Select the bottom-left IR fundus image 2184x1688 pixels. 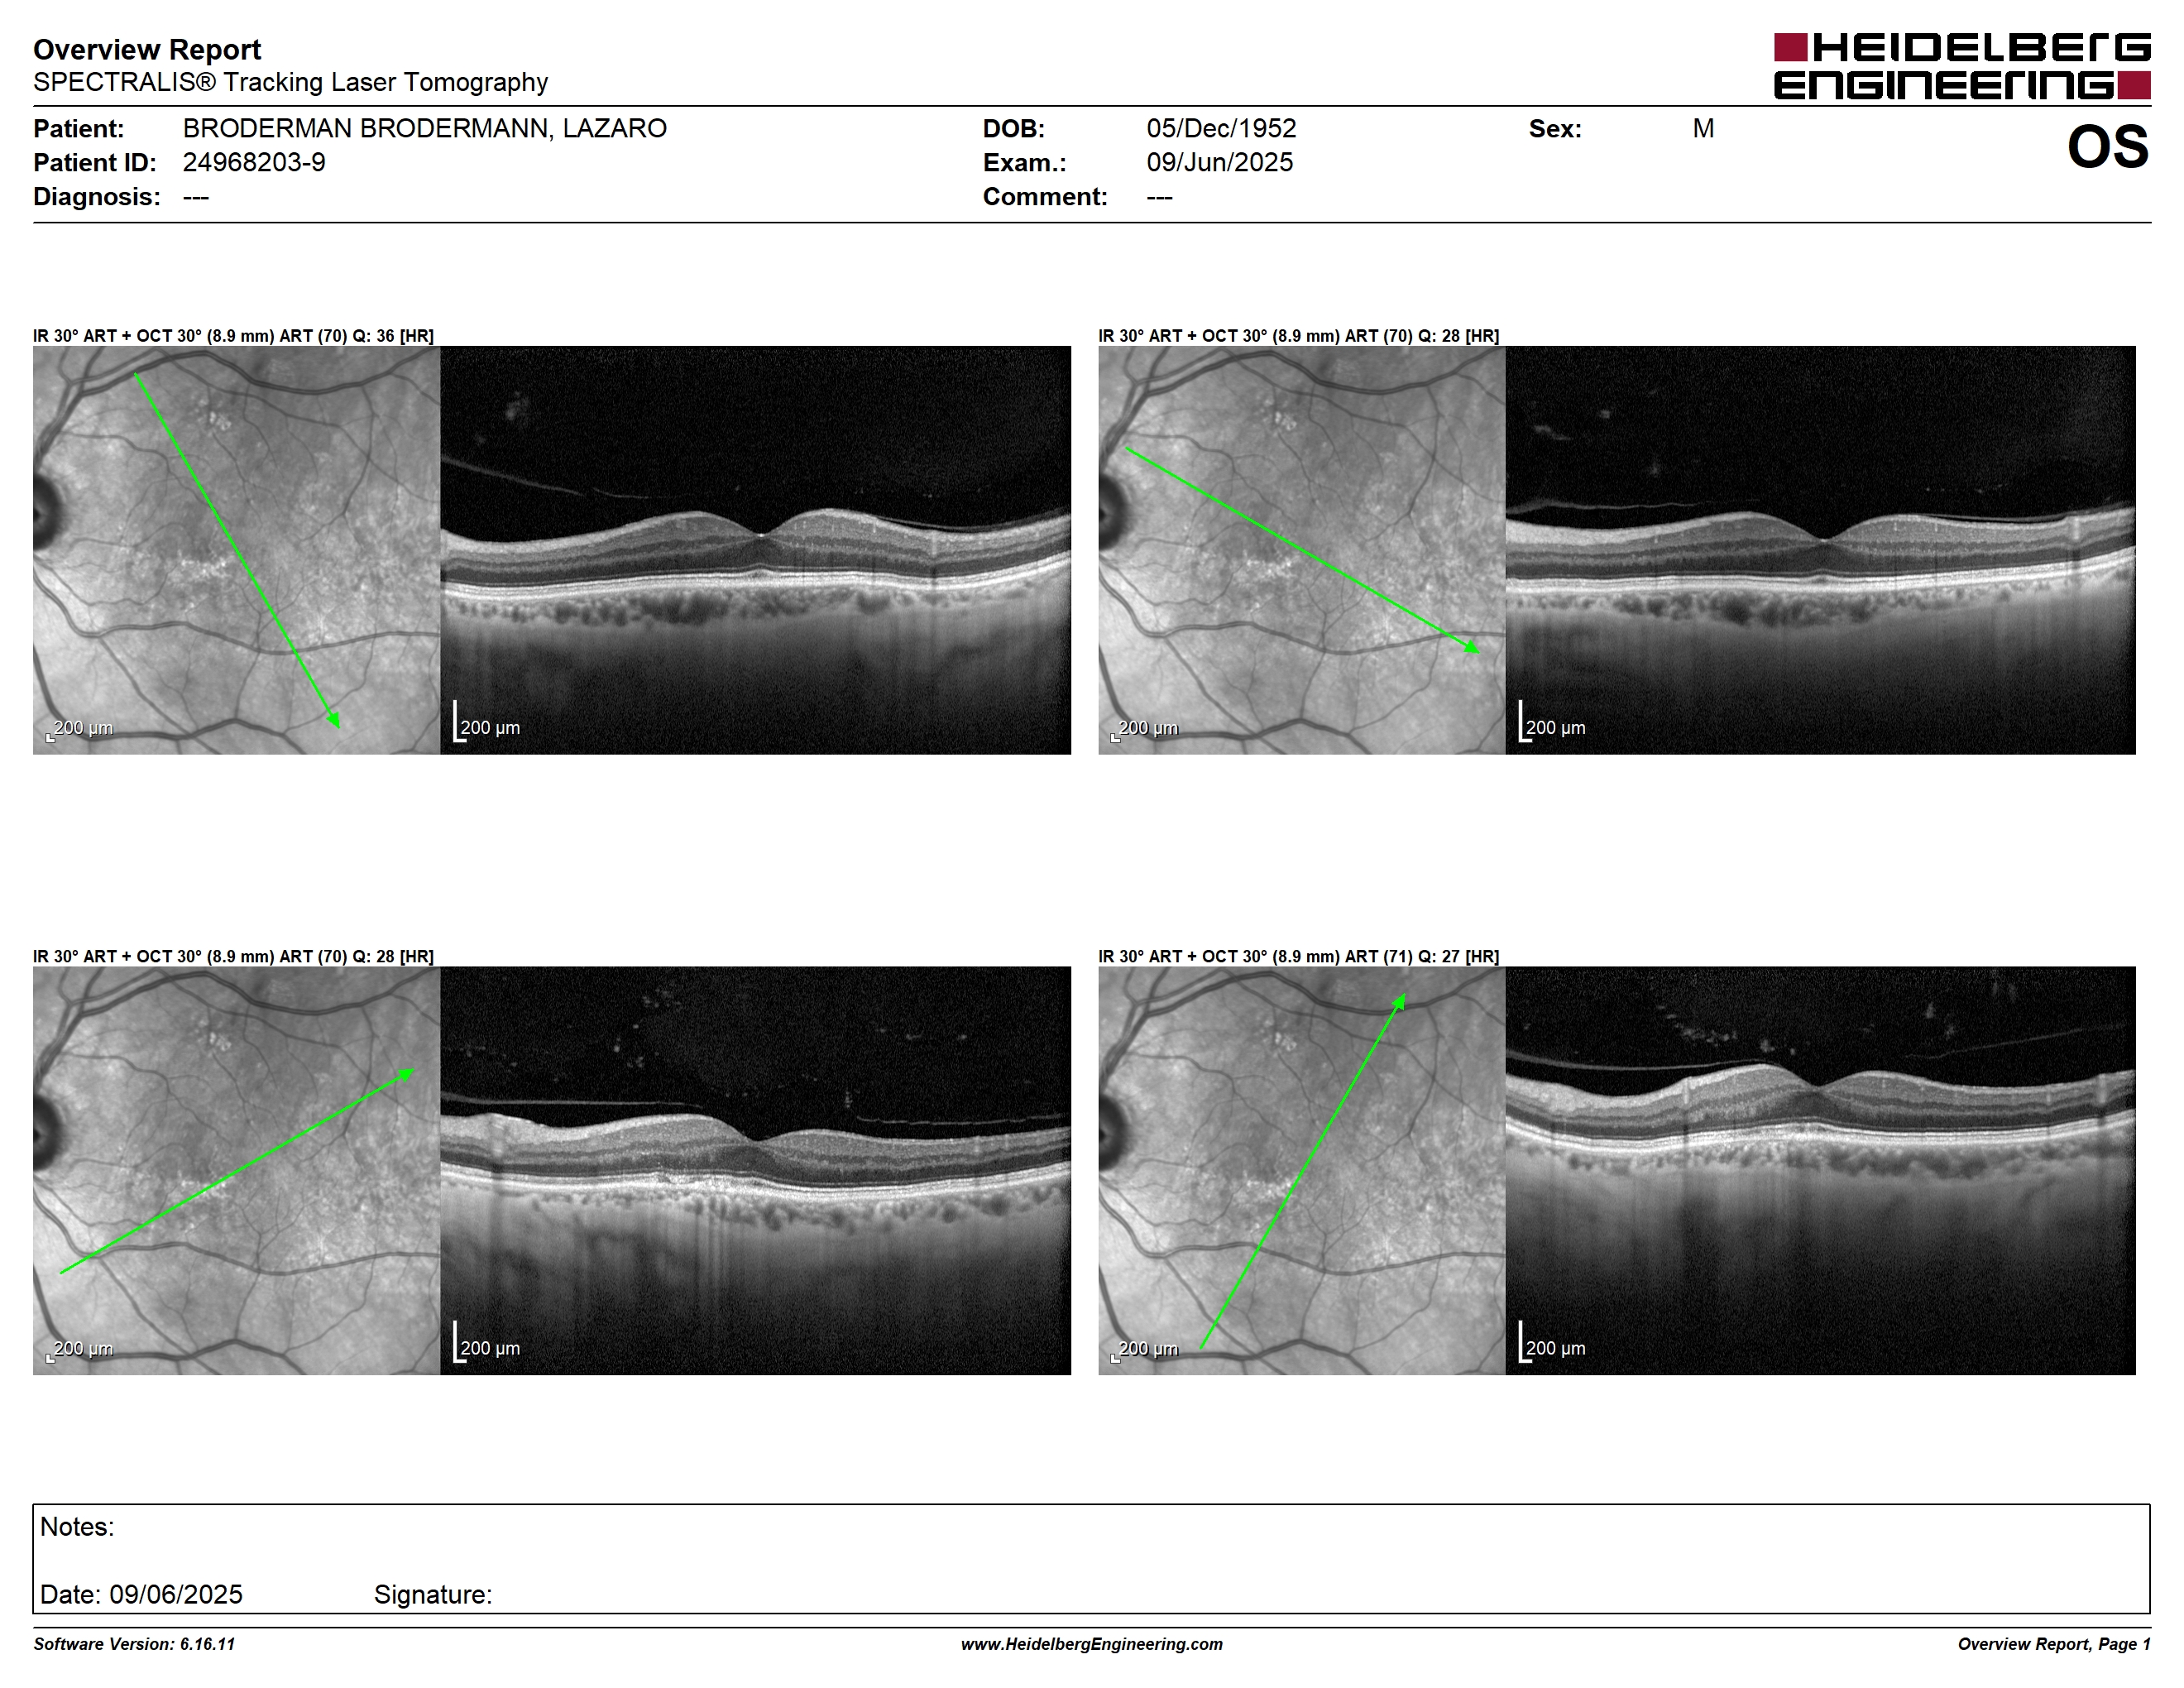click(236, 1170)
